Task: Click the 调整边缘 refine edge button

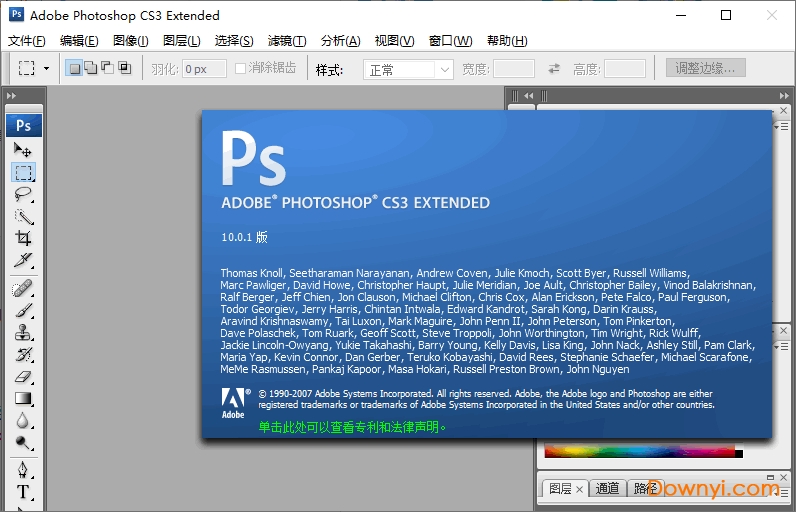Action: [706, 67]
